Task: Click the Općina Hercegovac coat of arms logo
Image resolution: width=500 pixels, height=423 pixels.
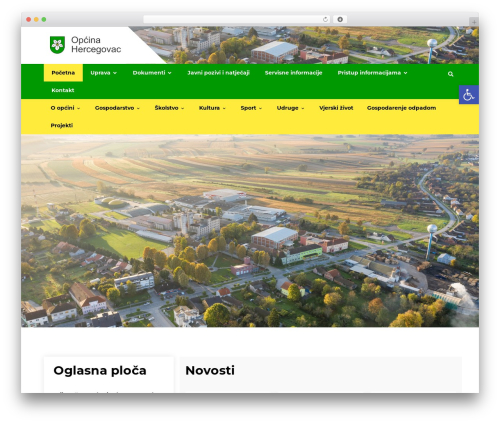Action: [x=57, y=45]
